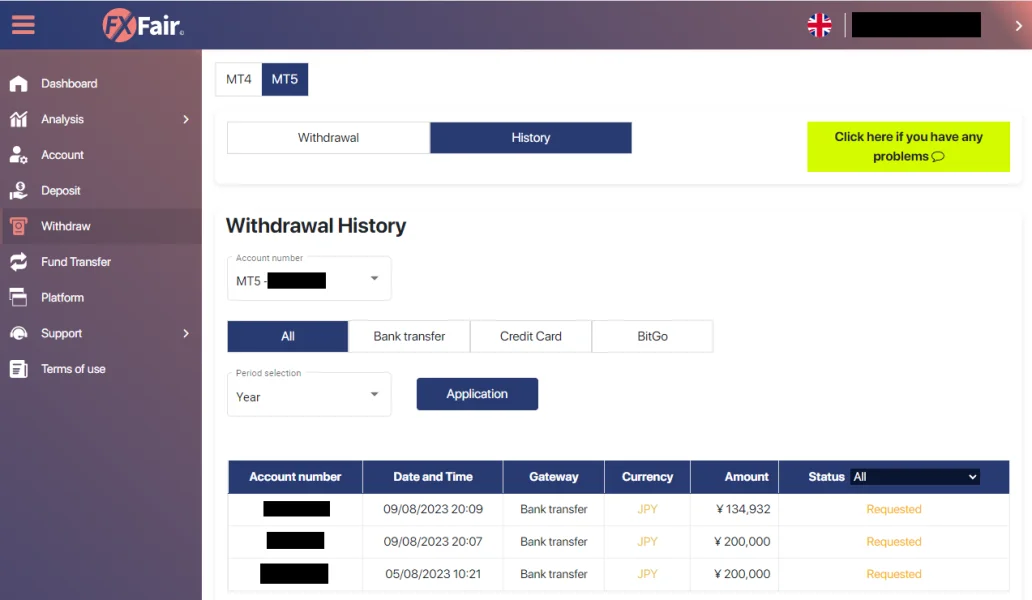Click 'Click here if you have any problems'
Viewport: 1032px width, 600px height.
[908, 147]
